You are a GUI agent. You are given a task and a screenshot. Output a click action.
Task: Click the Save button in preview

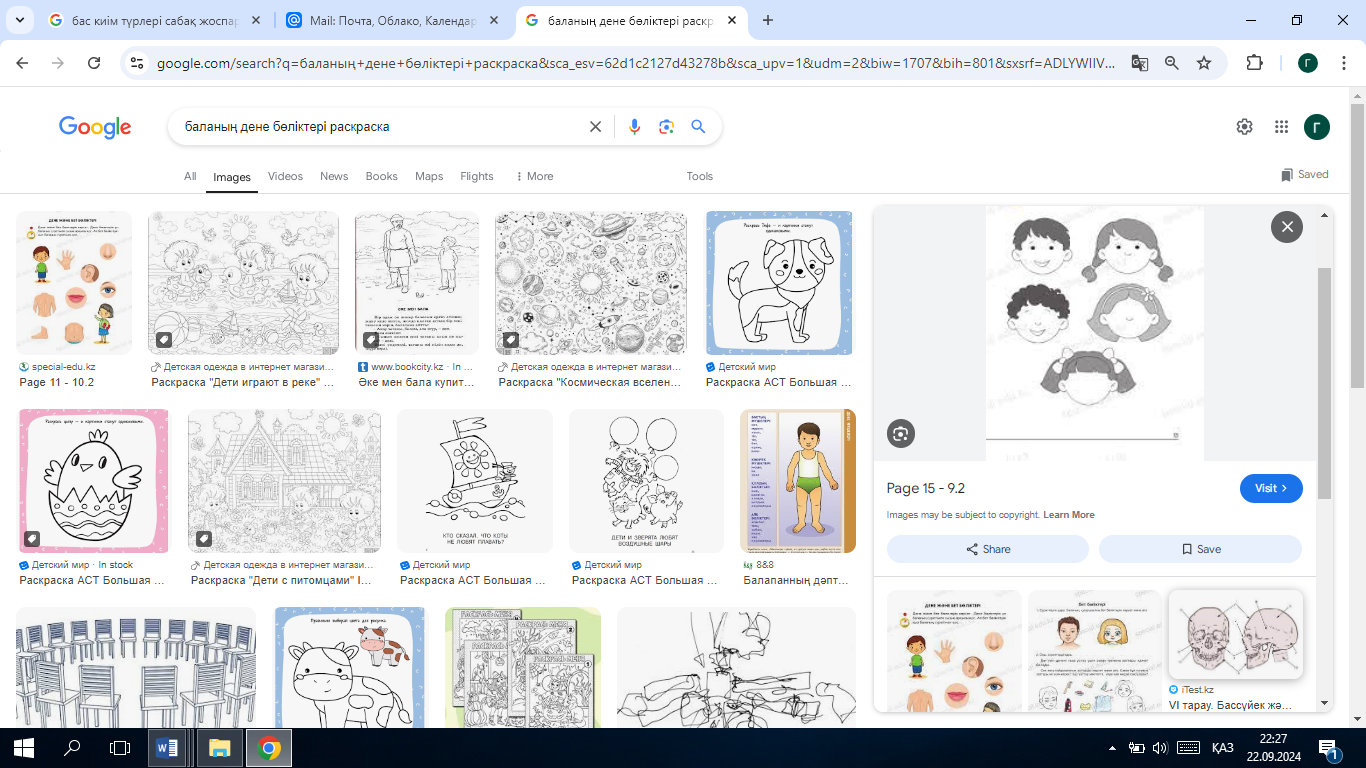point(1200,549)
